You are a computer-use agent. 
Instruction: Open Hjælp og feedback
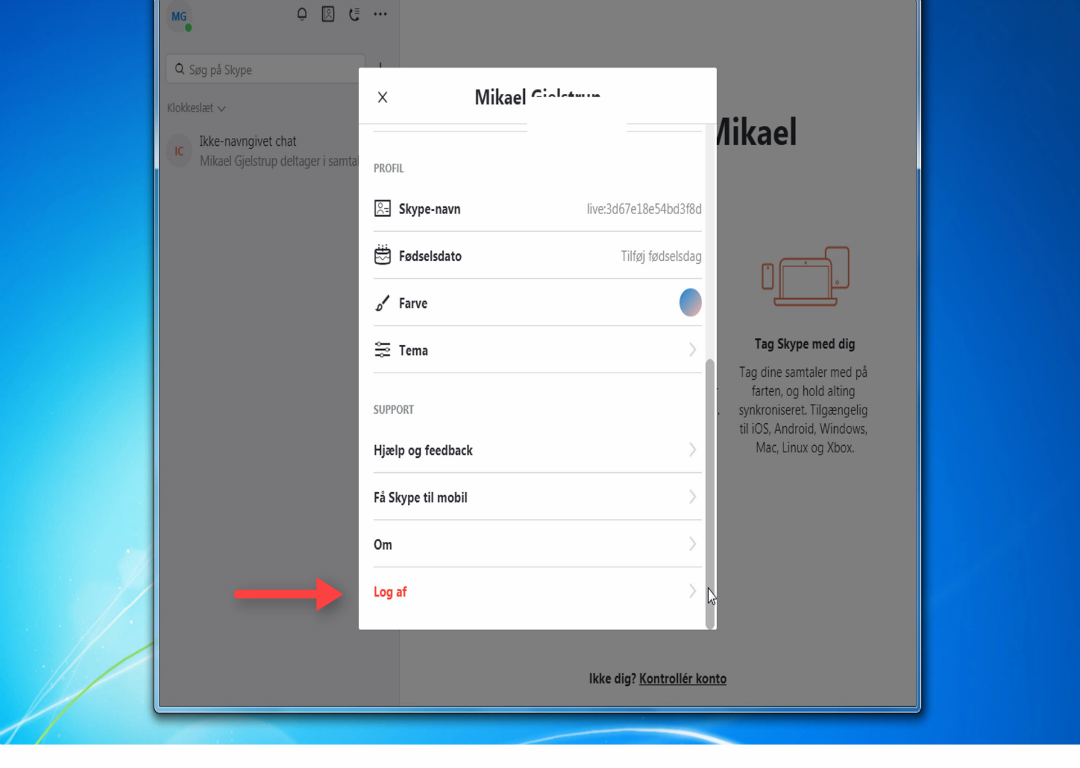pyautogui.click(x=537, y=450)
